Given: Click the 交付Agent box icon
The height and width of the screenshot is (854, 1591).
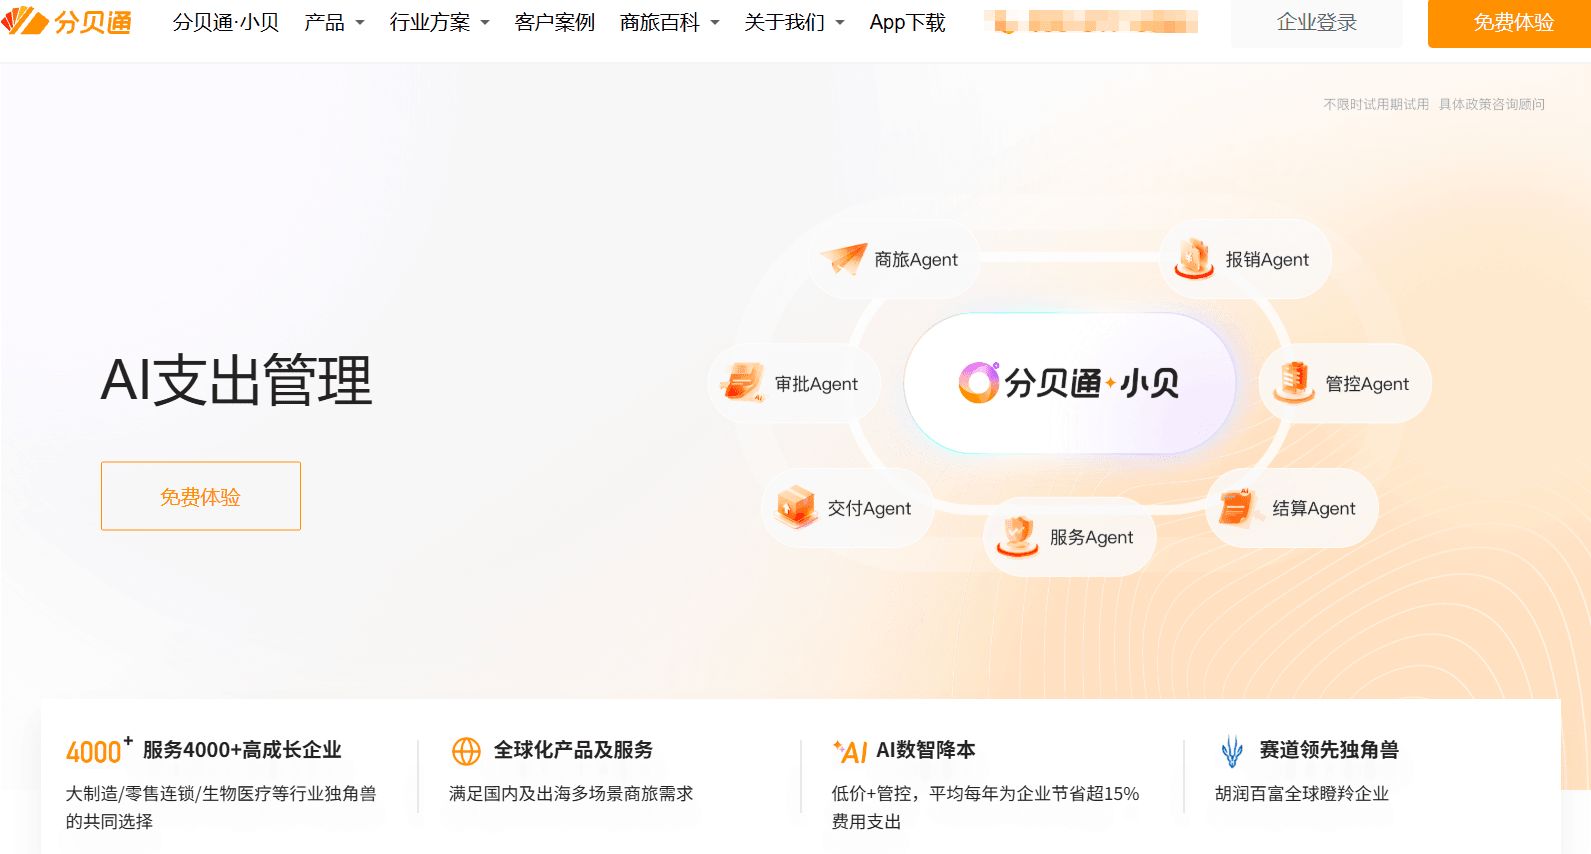Looking at the screenshot, I should 797,507.
